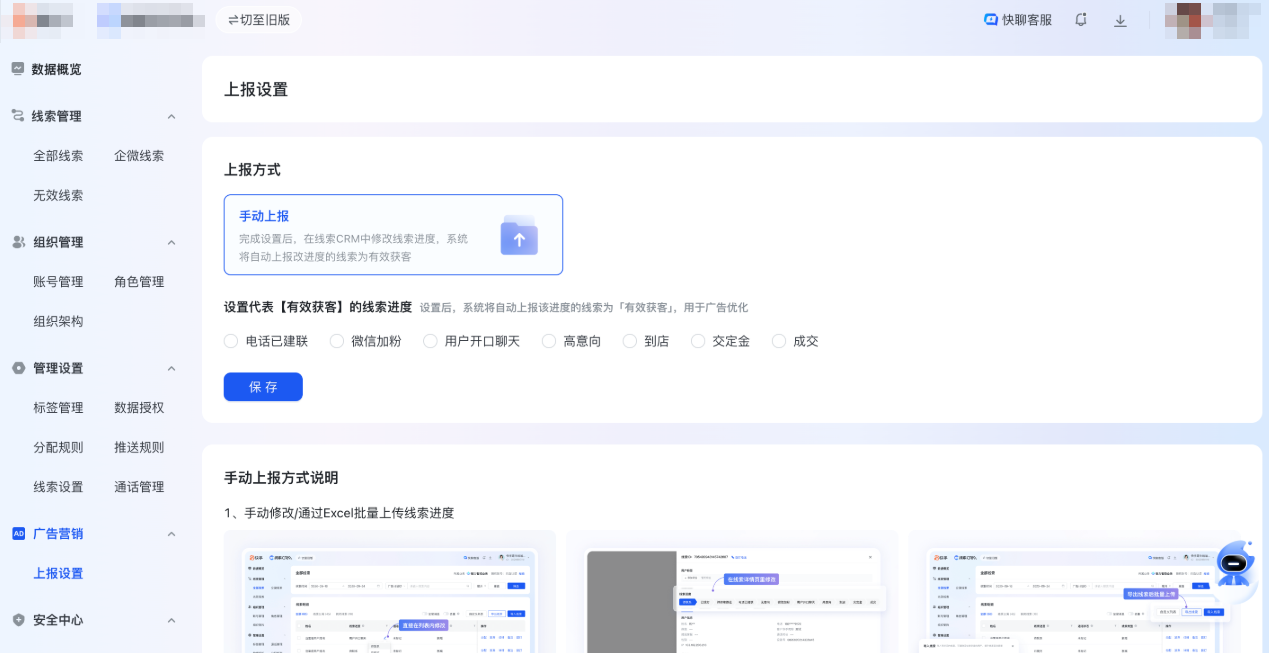Open the 全部线索 page

[x=57, y=155]
